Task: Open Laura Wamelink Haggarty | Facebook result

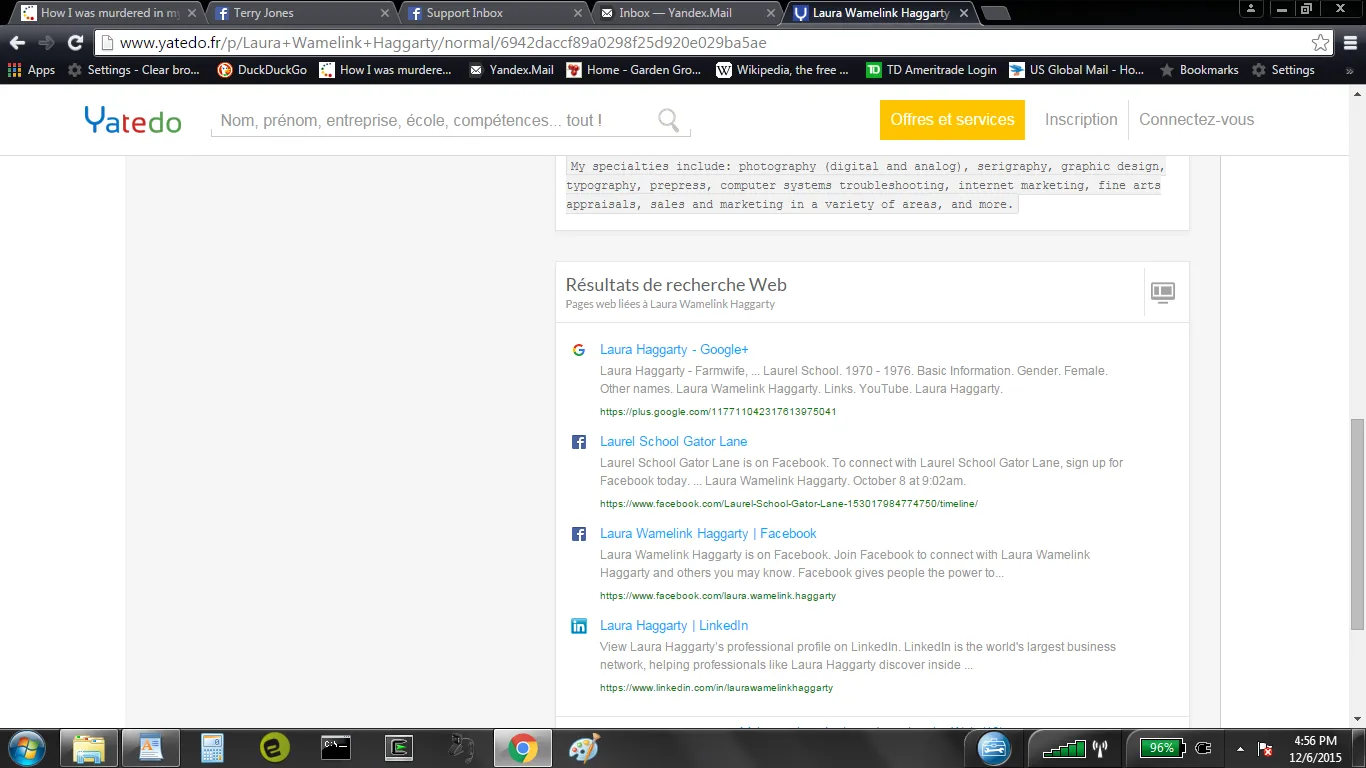Action: (708, 534)
